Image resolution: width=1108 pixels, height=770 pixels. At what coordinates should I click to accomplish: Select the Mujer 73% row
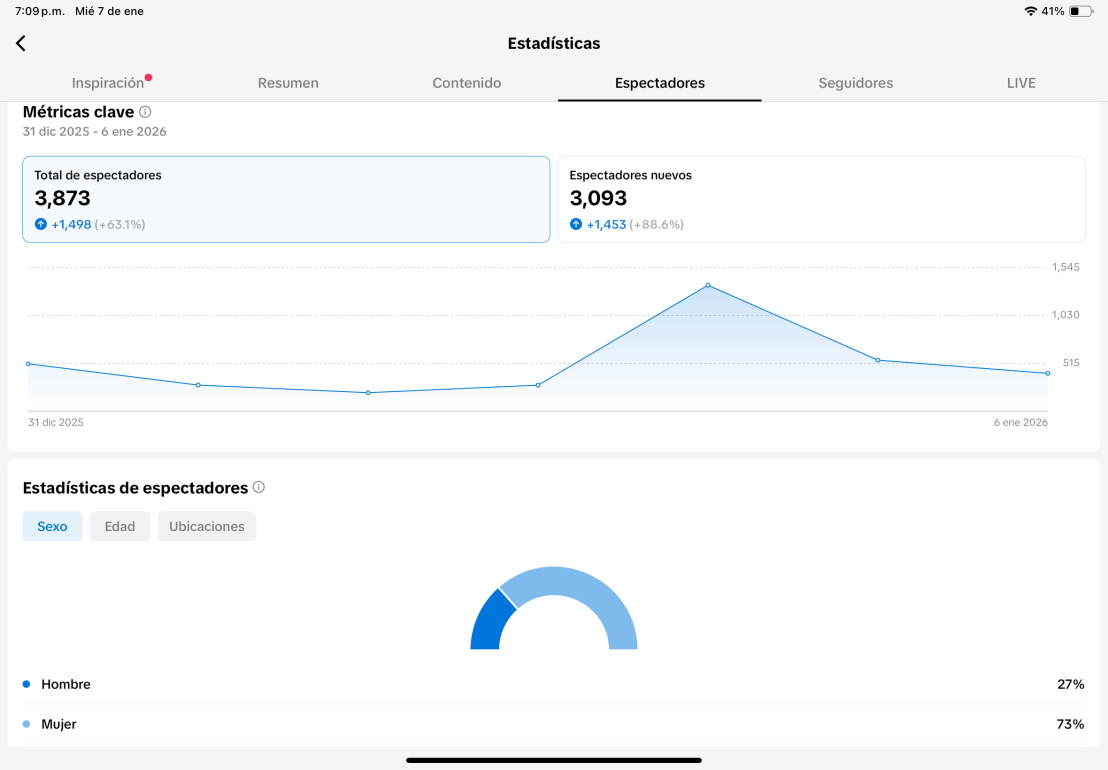[x=553, y=724]
